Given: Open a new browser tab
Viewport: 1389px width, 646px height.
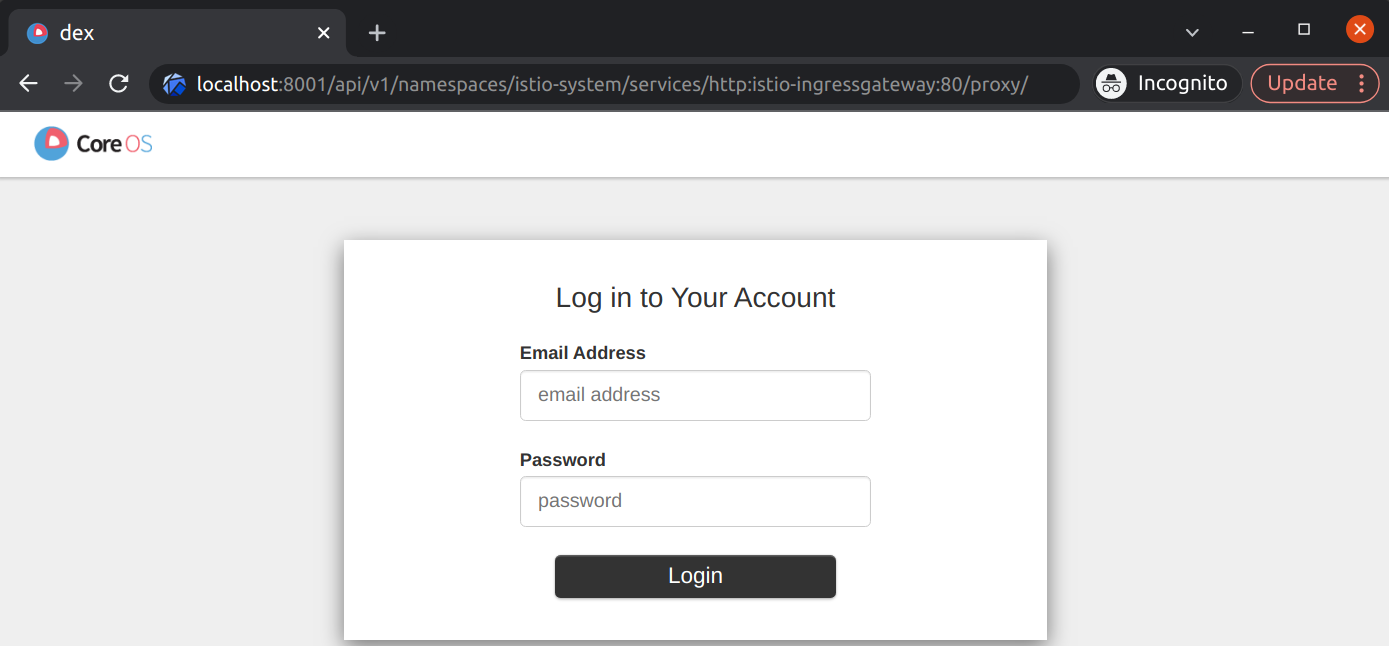Looking at the screenshot, I should coord(376,32).
